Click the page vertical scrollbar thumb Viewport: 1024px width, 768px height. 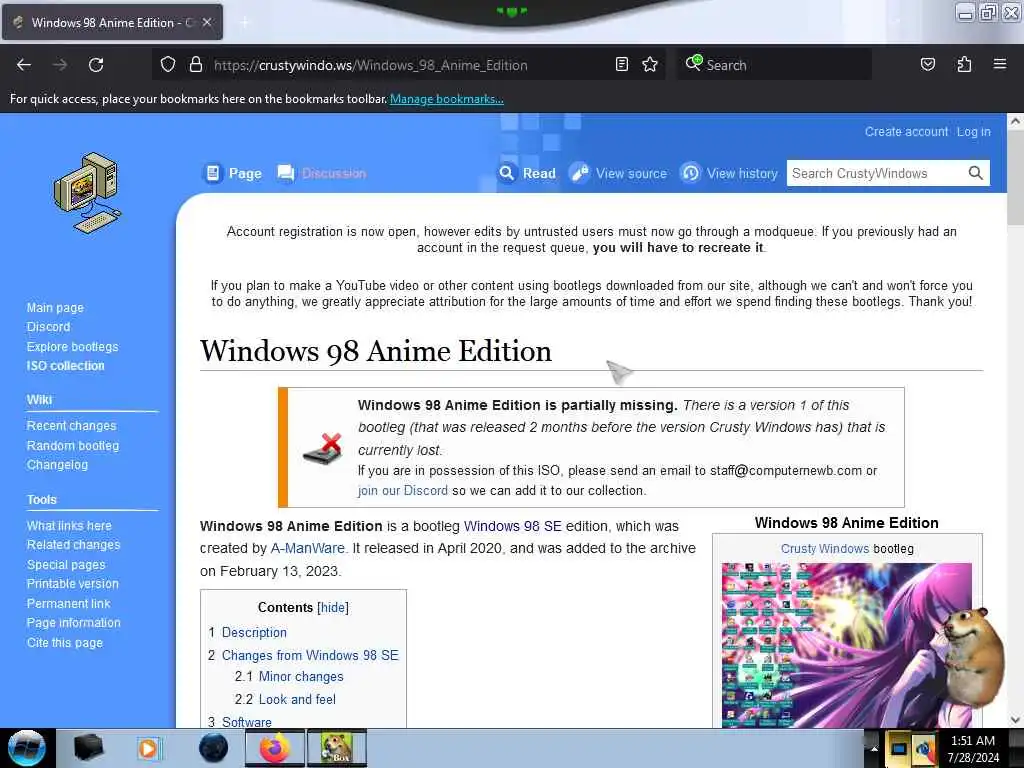coord(1016,177)
